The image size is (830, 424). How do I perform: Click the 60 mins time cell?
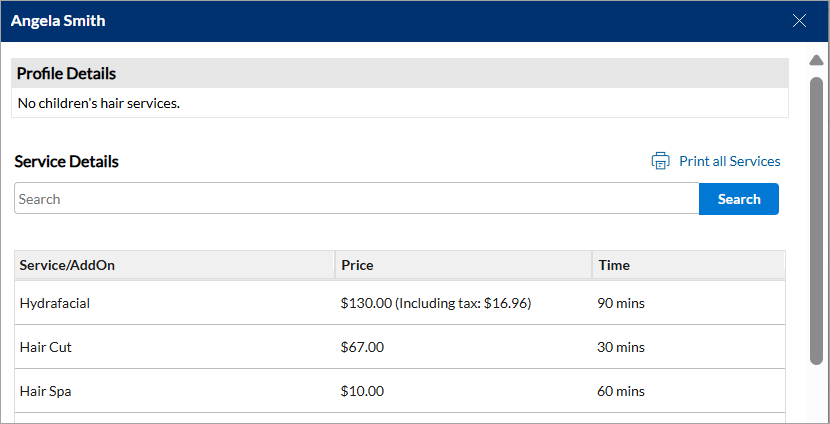(x=621, y=391)
